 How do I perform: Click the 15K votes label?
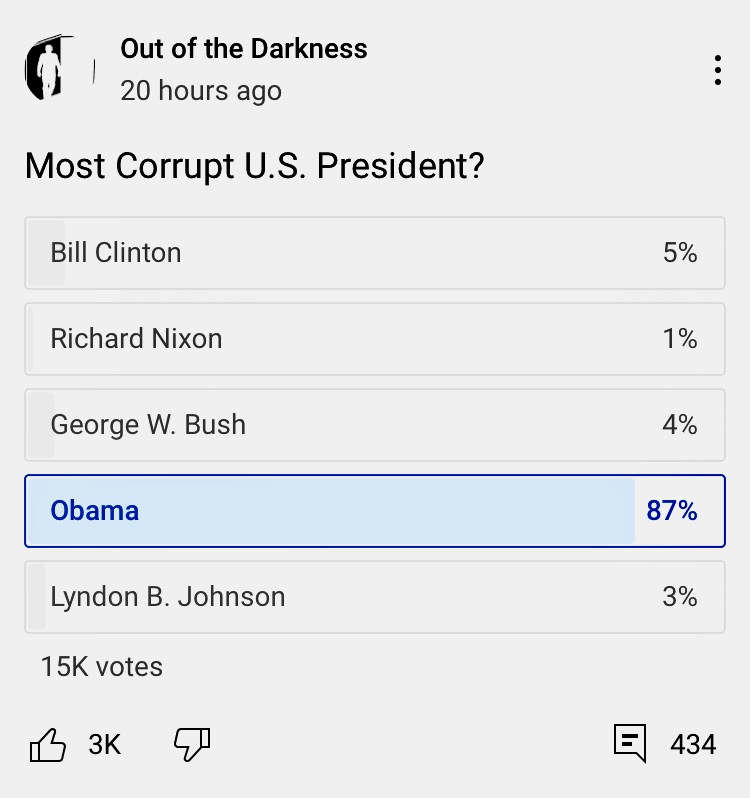[x=101, y=666]
